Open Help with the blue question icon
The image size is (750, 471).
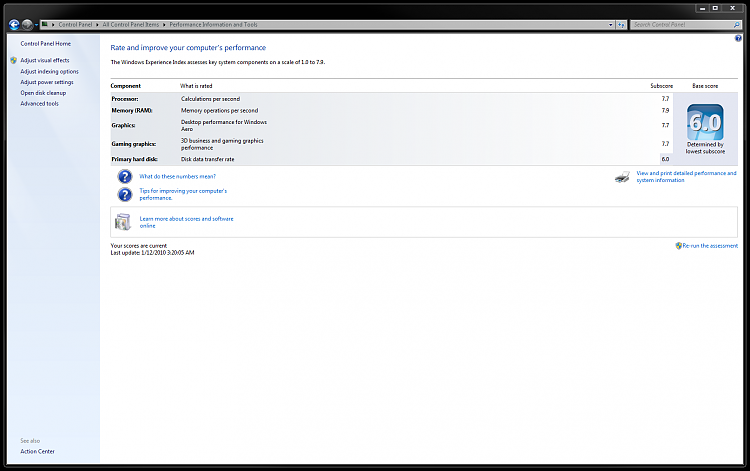point(738,38)
